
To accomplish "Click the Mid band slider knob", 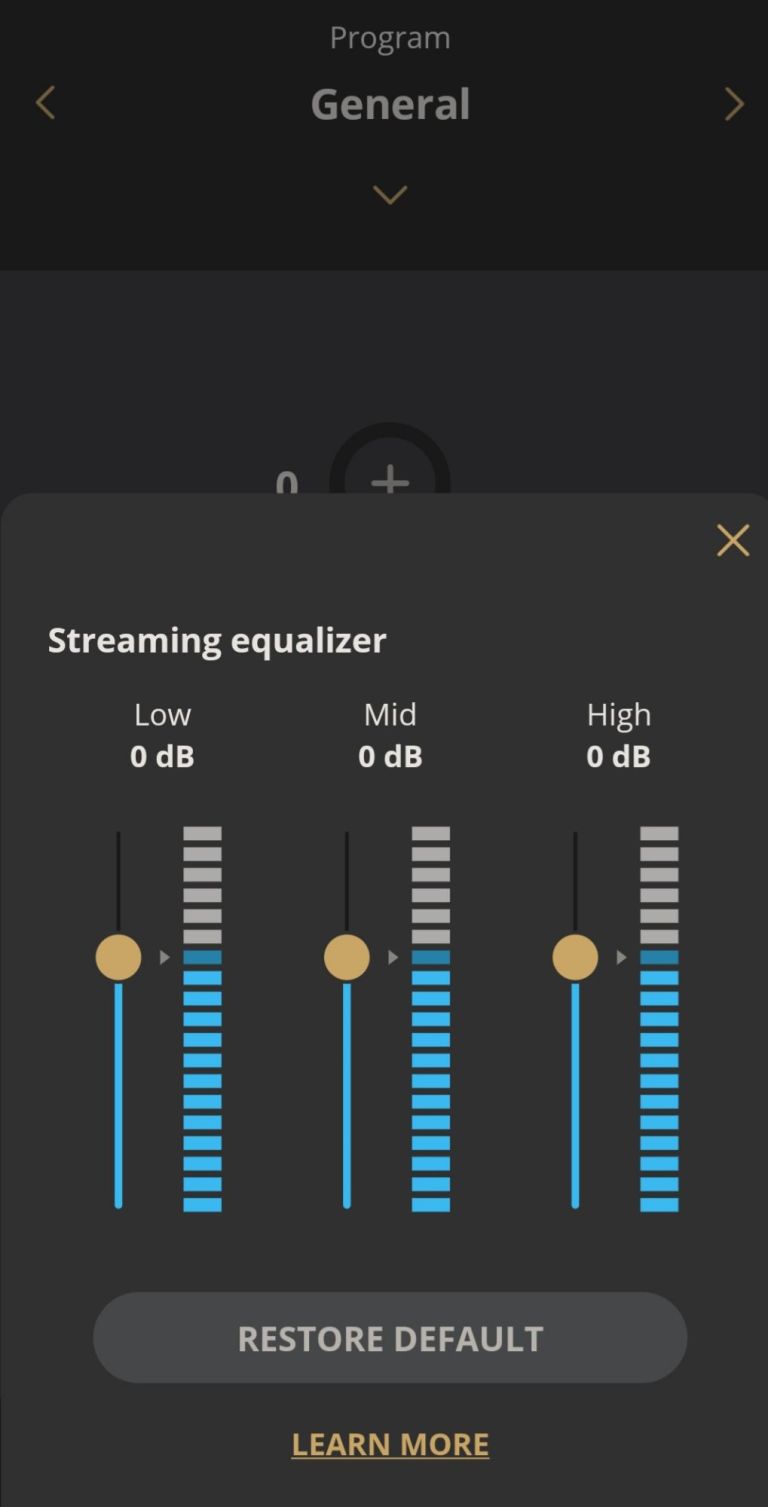I will pos(347,957).
